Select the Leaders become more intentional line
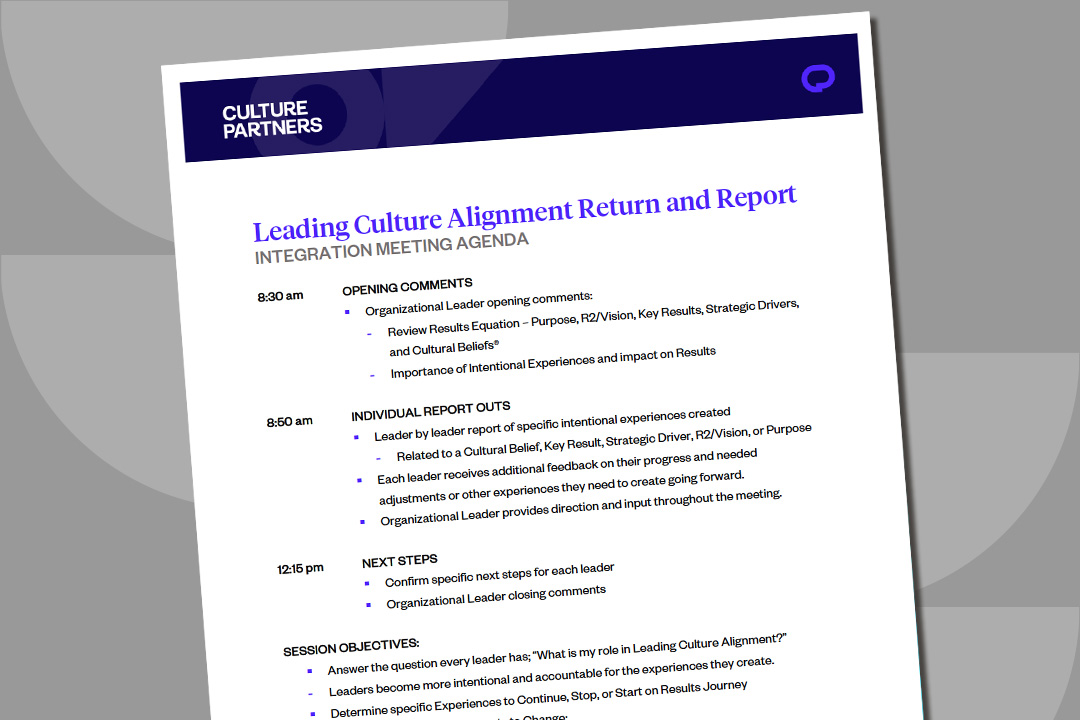The height and width of the screenshot is (720, 1080). coord(551,677)
